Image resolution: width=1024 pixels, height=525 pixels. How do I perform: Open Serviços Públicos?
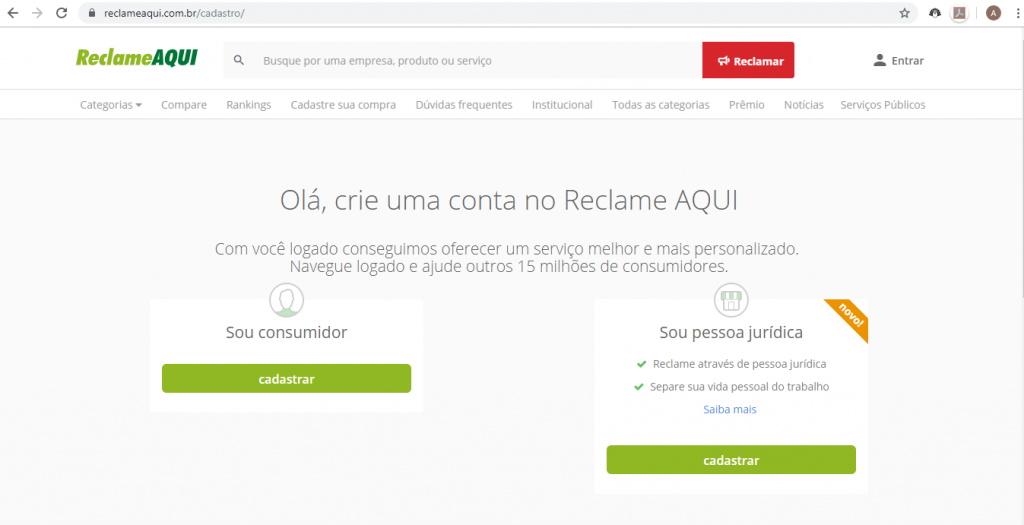pos(883,104)
